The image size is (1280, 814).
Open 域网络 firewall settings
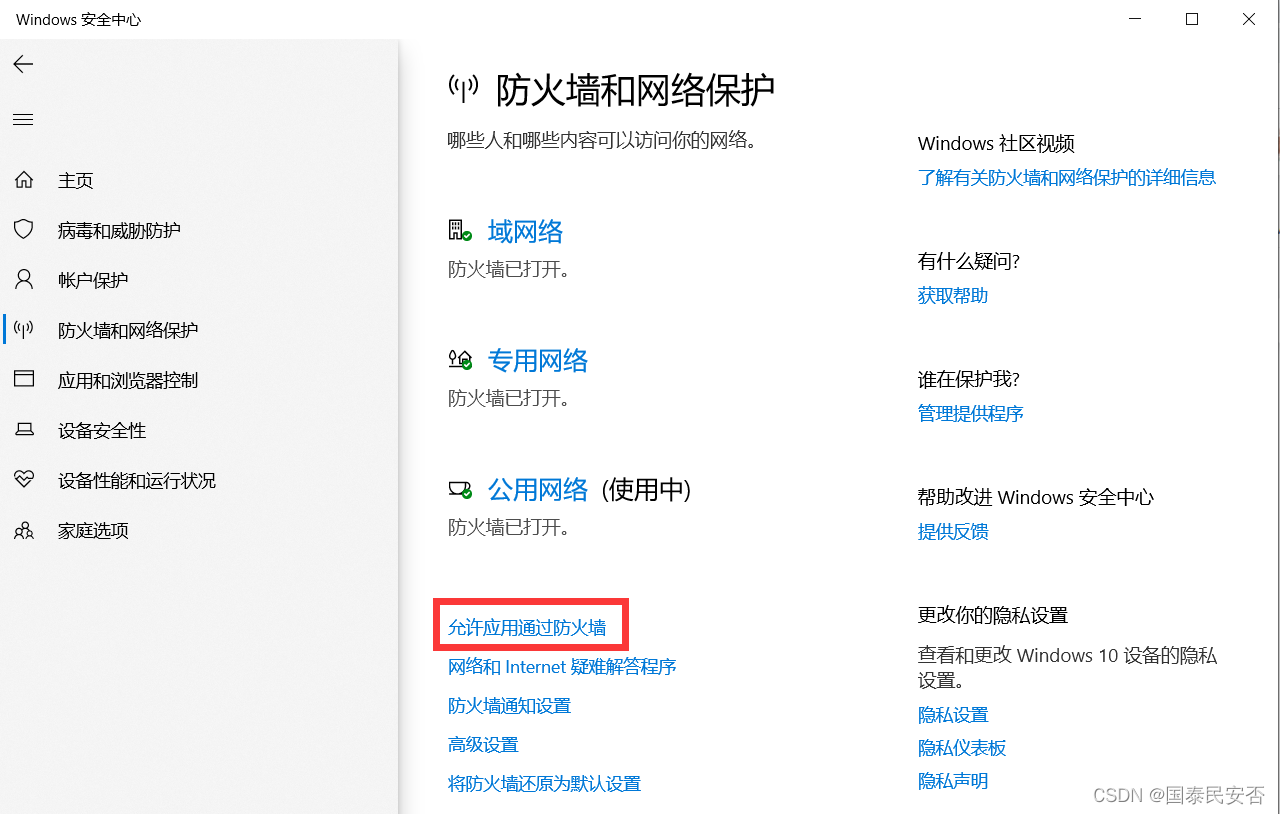tap(525, 232)
